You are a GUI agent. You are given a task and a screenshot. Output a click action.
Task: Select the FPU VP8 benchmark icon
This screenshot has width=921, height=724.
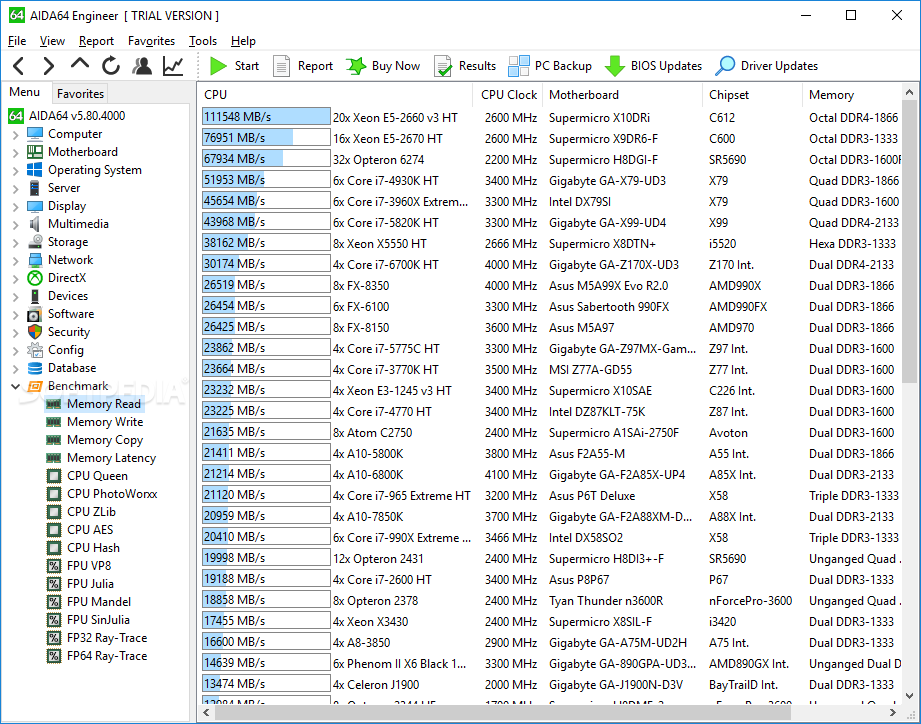53,566
